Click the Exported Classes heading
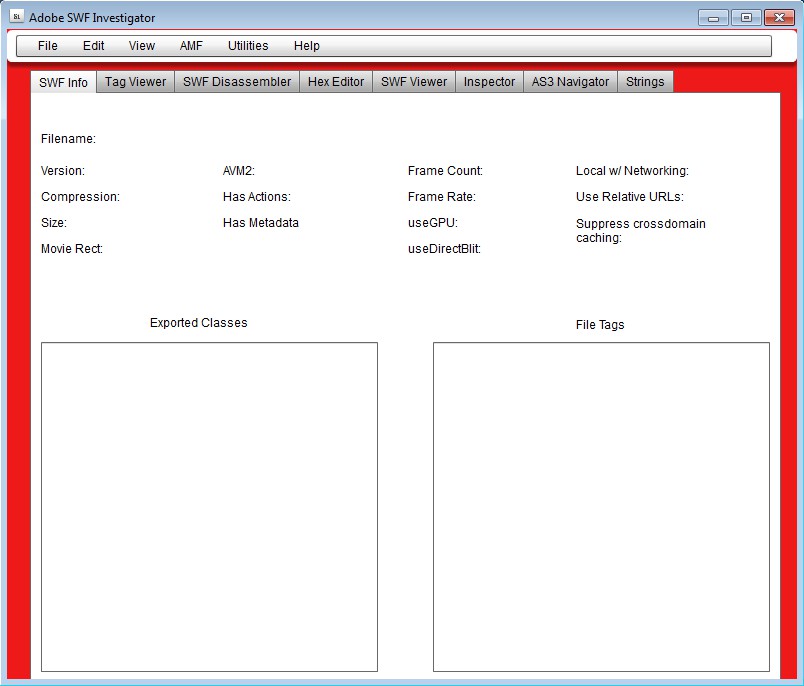Image resolution: width=804 pixels, height=686 pixels. coord(198,322)
